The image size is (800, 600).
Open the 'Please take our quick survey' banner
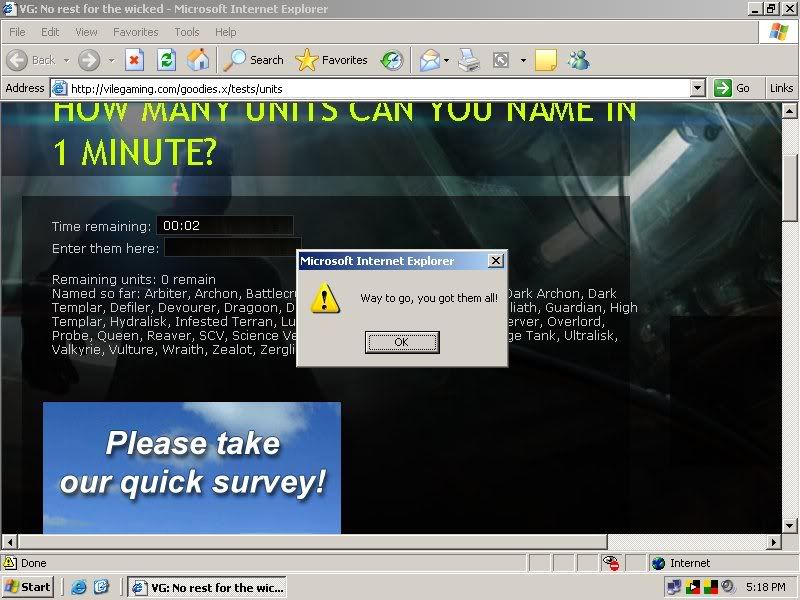192,468
